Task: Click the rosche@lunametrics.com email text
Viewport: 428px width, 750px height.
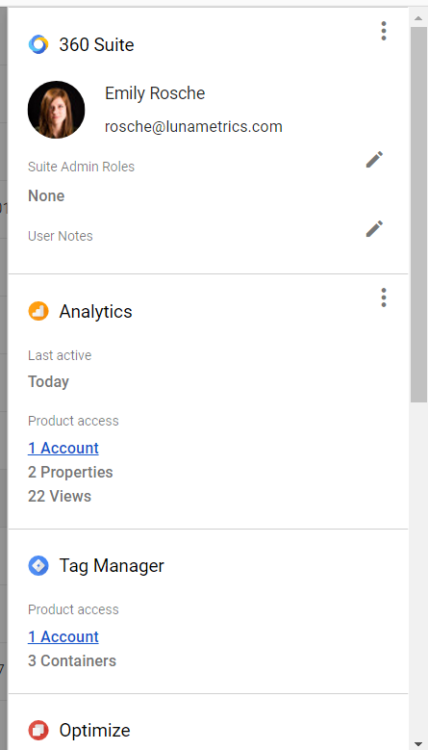Action: 194,127
